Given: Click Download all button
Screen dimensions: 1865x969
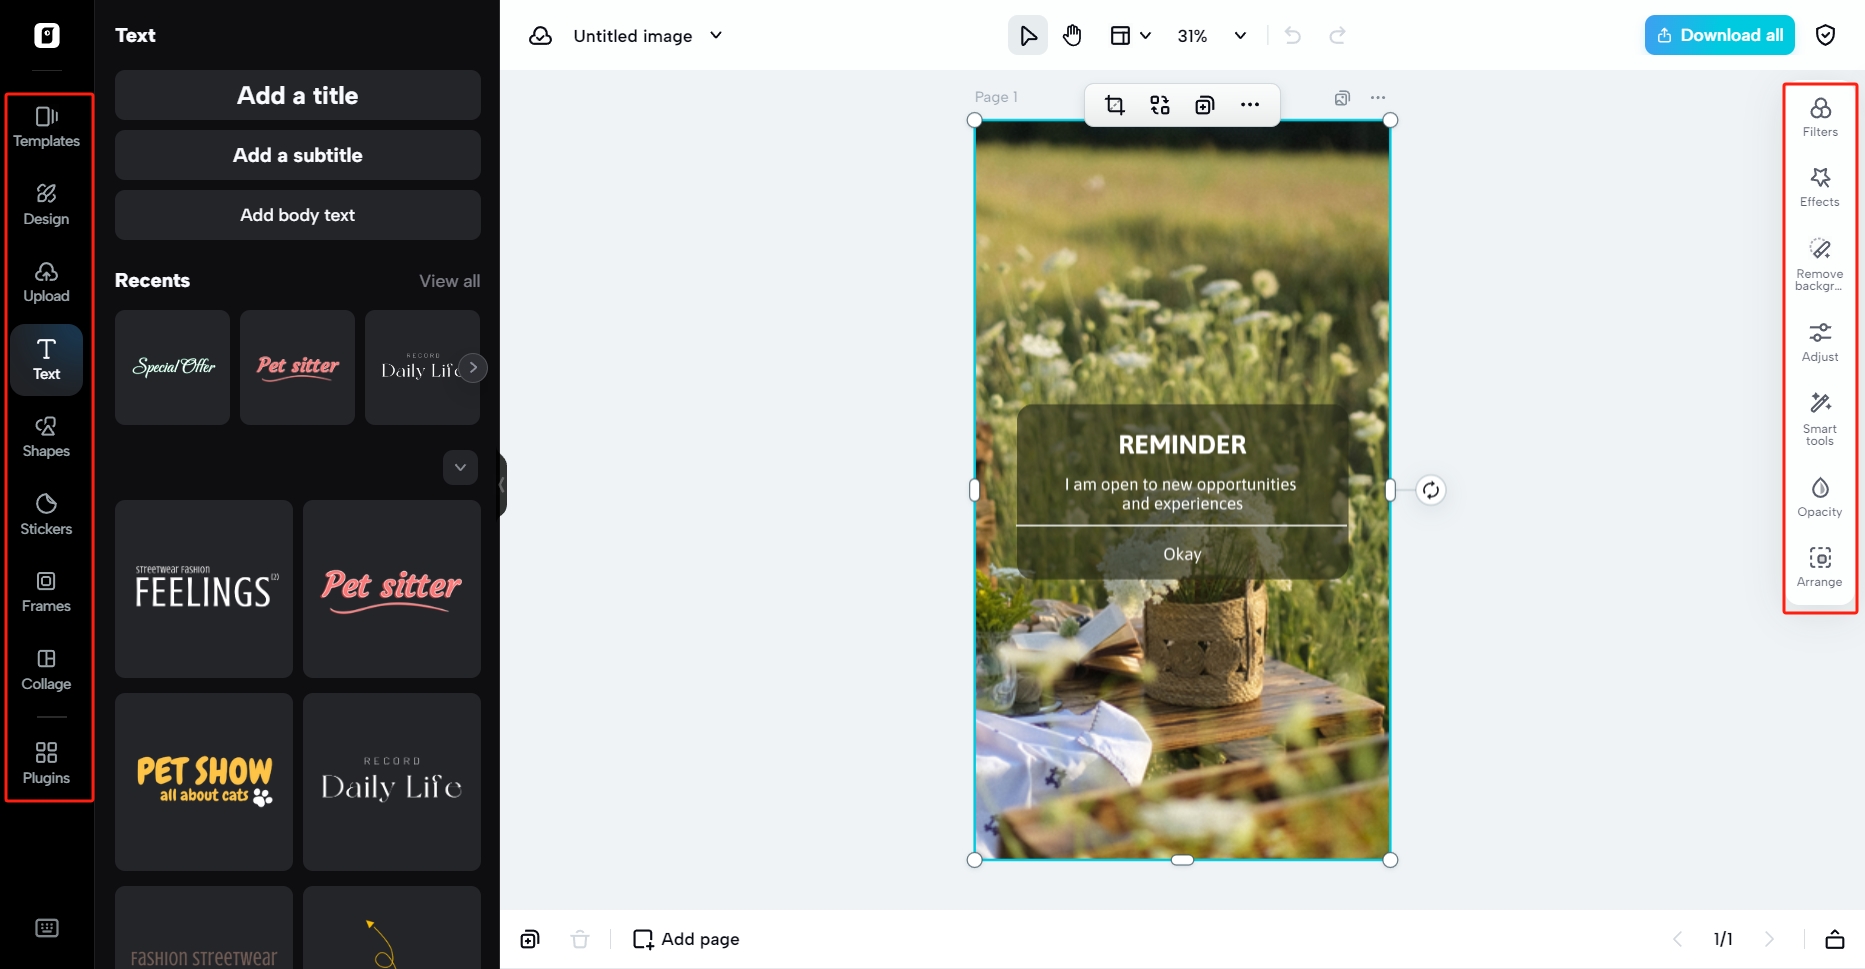Looking at the screenshot, I should (1720, 35).
